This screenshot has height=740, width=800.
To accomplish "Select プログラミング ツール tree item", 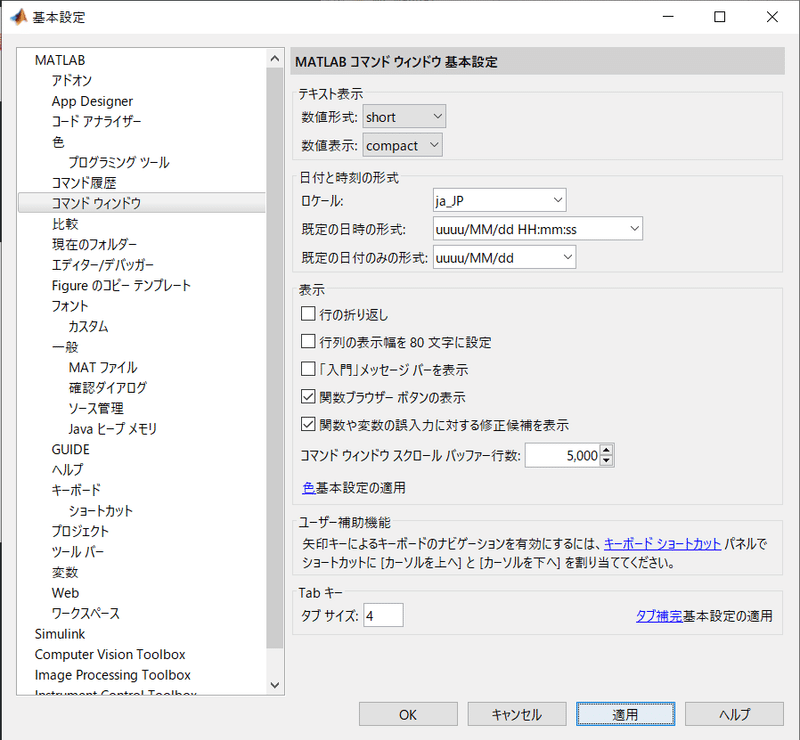I will (119, 162).
